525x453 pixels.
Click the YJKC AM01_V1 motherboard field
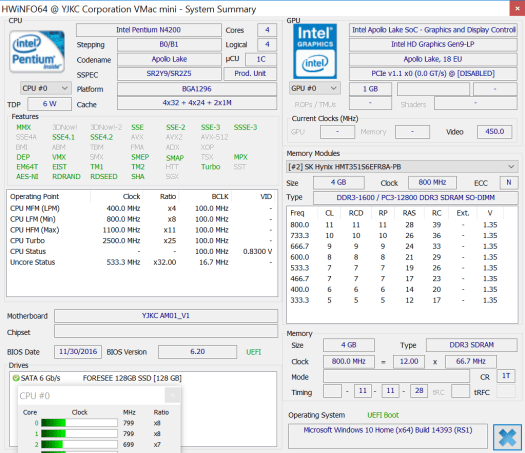coord(166,316)
